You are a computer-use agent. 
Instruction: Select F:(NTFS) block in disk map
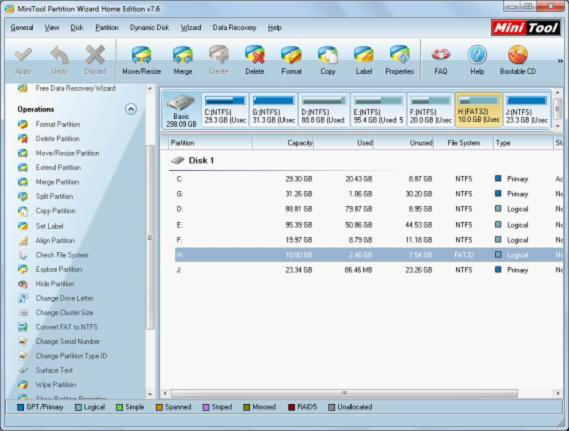pos(430,110)
